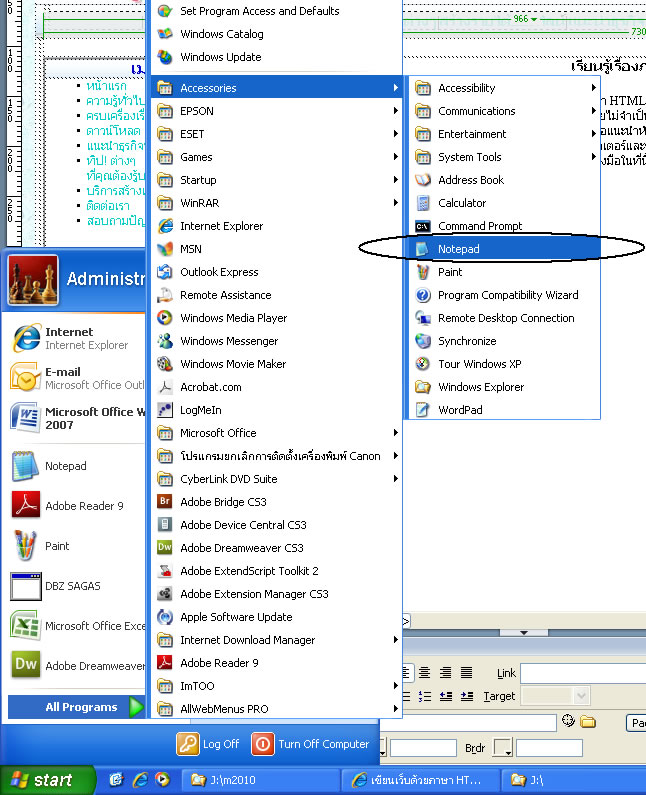Click the Log Off button
Screen dimensions: 646x795
click(x=208, y=744)
